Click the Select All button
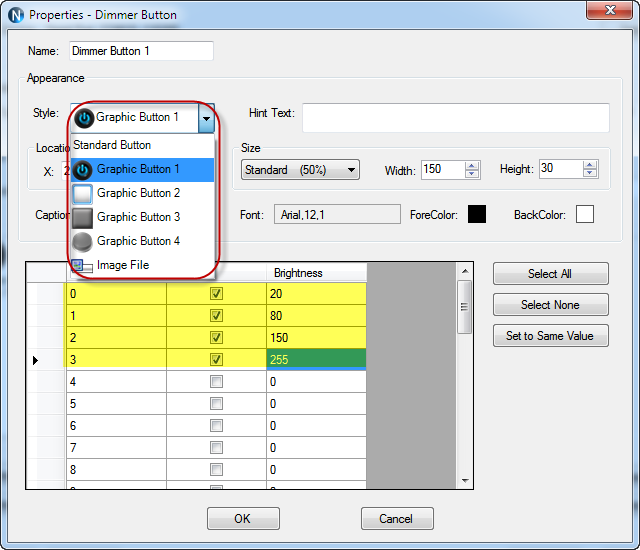 tap(551, 274)
